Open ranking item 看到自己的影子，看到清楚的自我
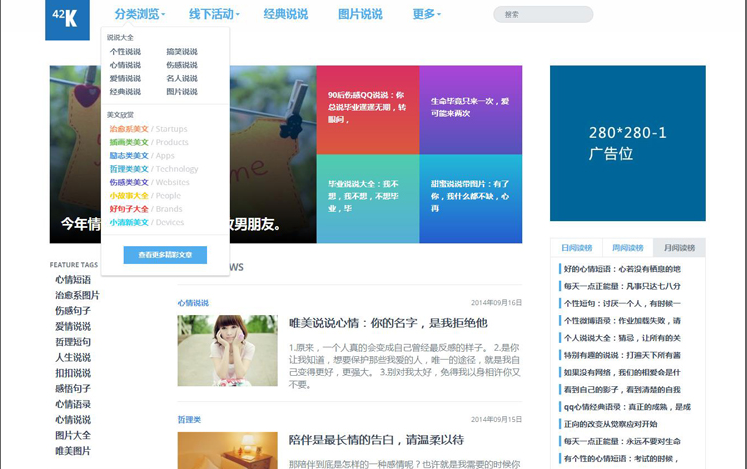Screen dimensions: 747x469 622,389
